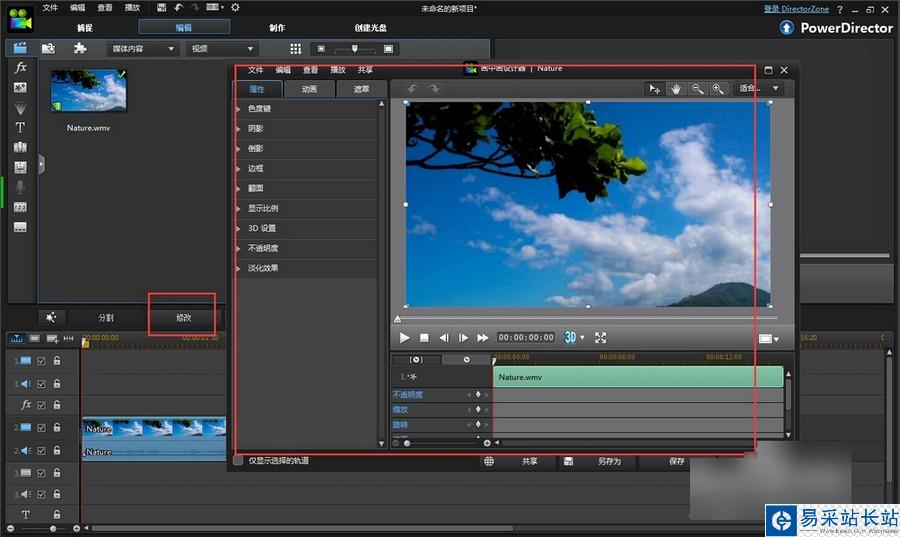Click zoom out magnifier in designer preview

tap(697, 89)
